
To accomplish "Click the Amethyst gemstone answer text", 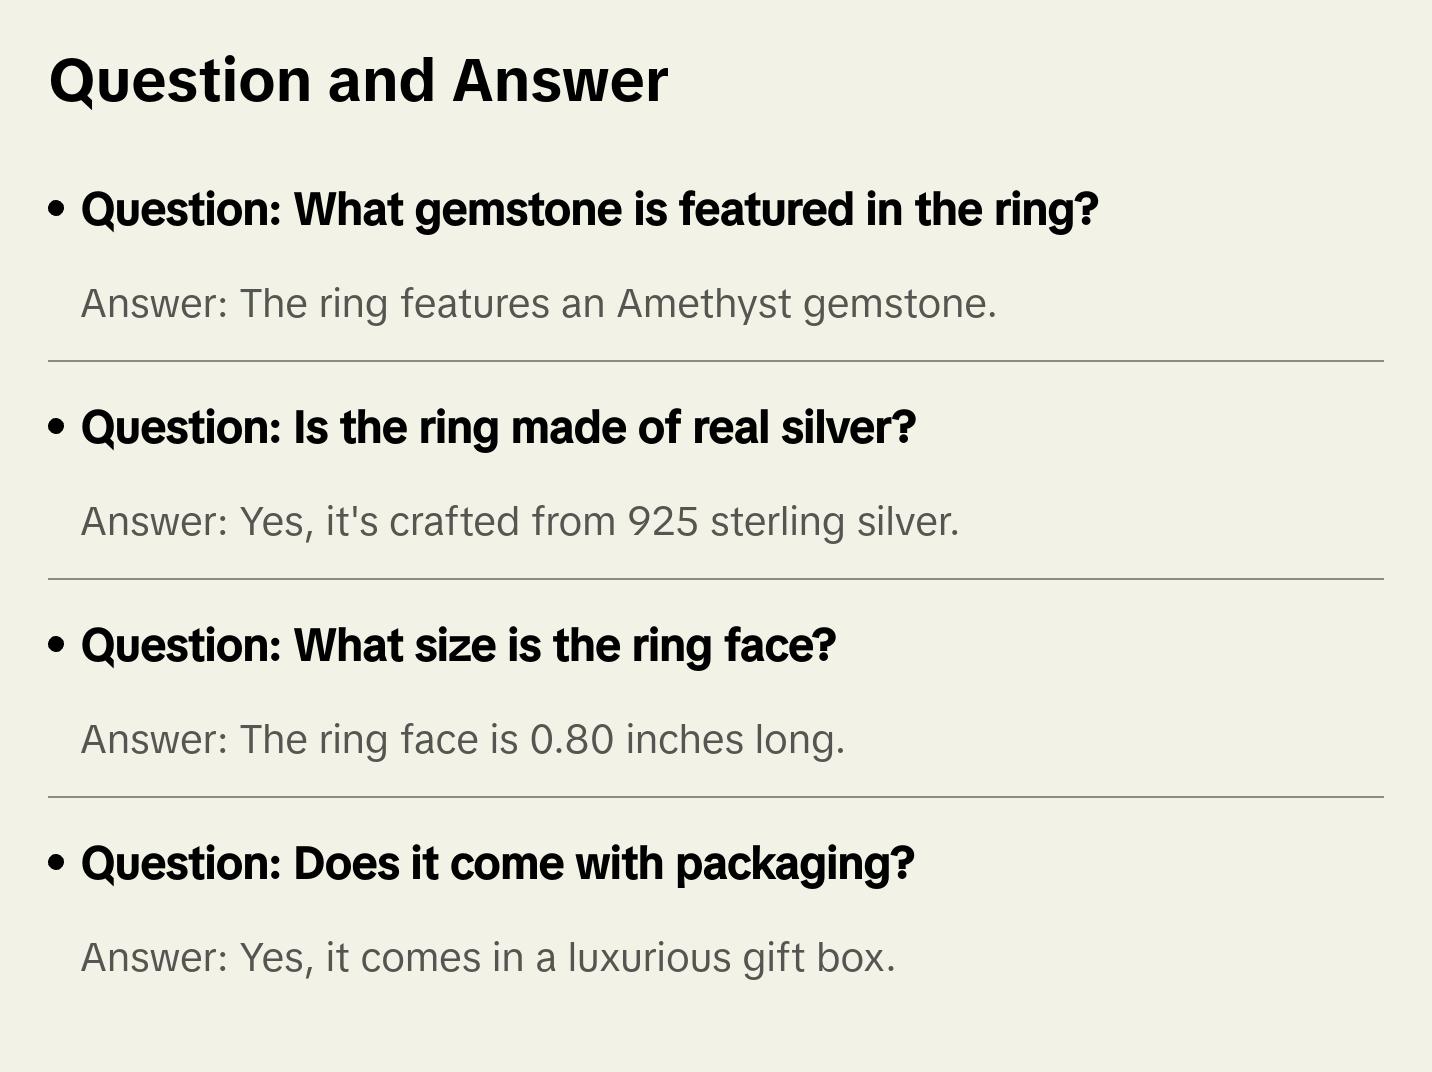I will [x=538, y=304].
